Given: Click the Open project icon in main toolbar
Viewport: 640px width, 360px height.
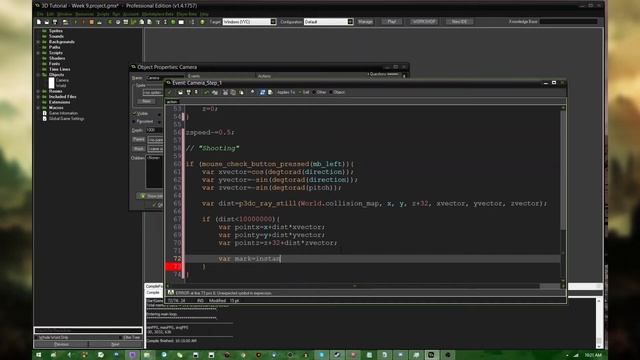Looking at the screenshot, I should [47, 22].
